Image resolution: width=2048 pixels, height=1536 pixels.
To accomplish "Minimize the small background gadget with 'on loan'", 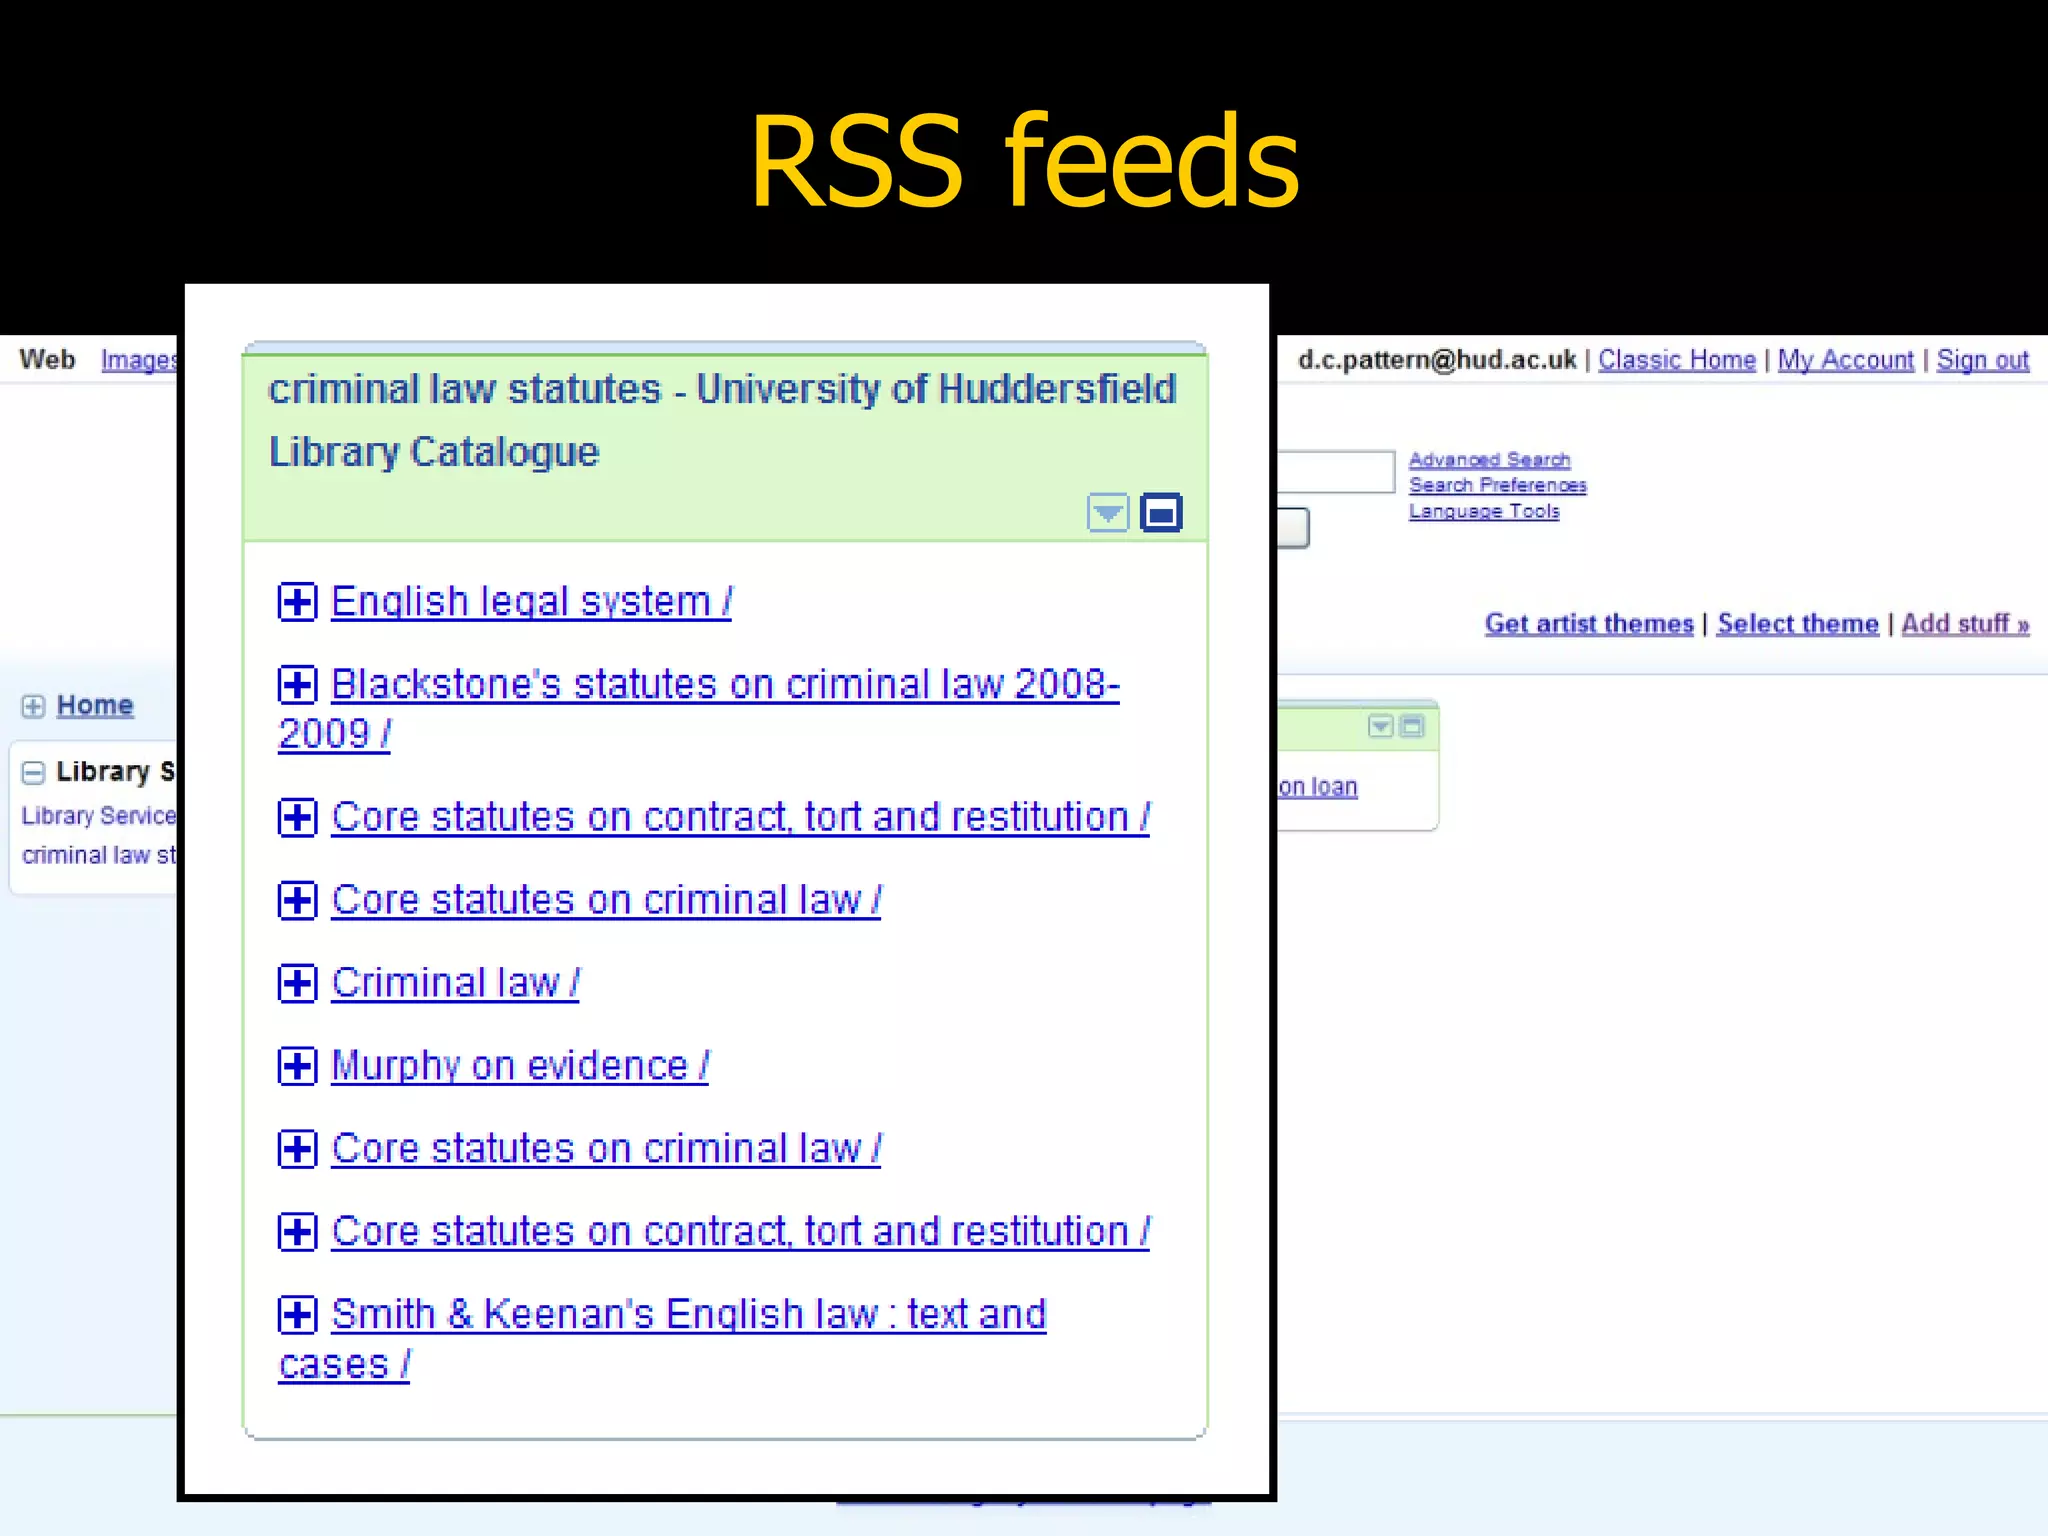I will tap(1412, 726).
